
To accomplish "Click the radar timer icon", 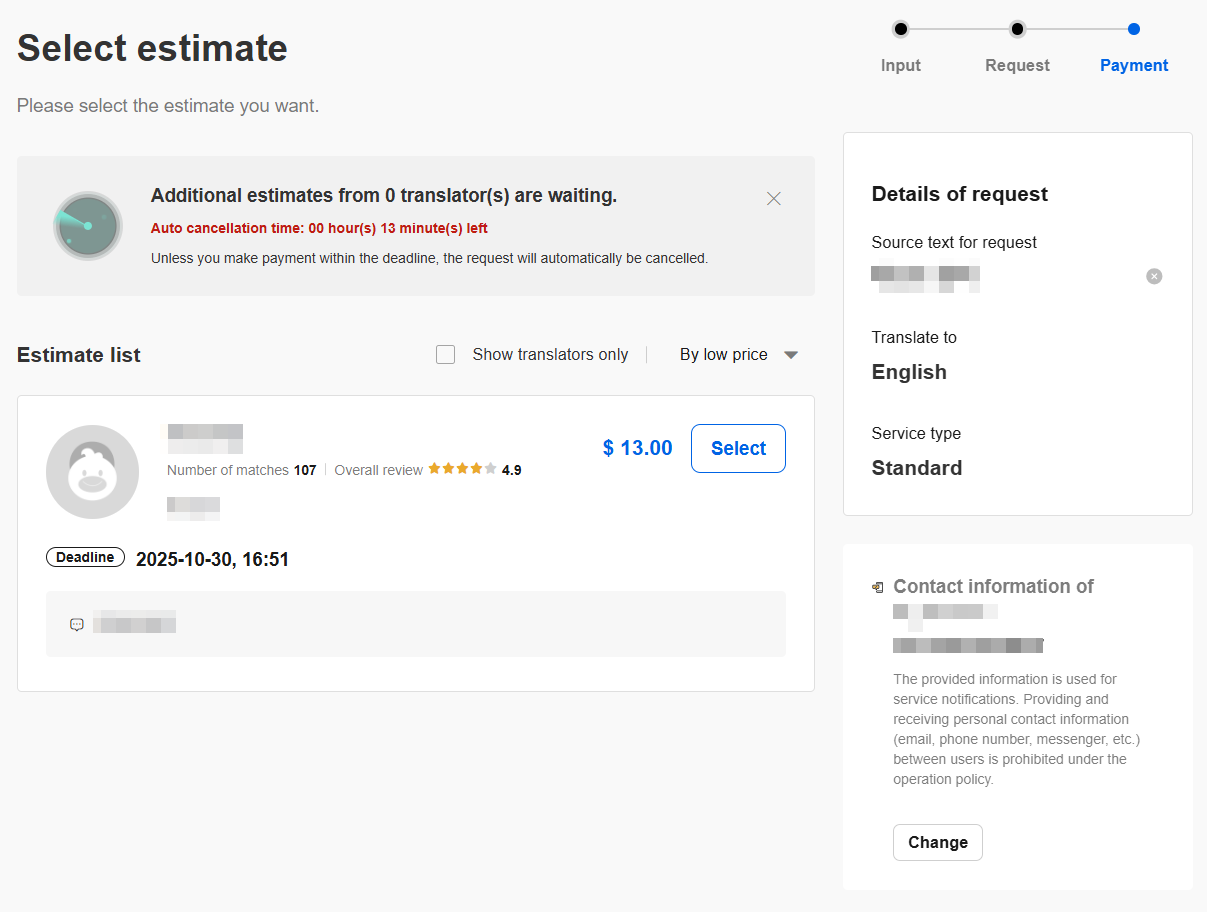I will (88, 226).
